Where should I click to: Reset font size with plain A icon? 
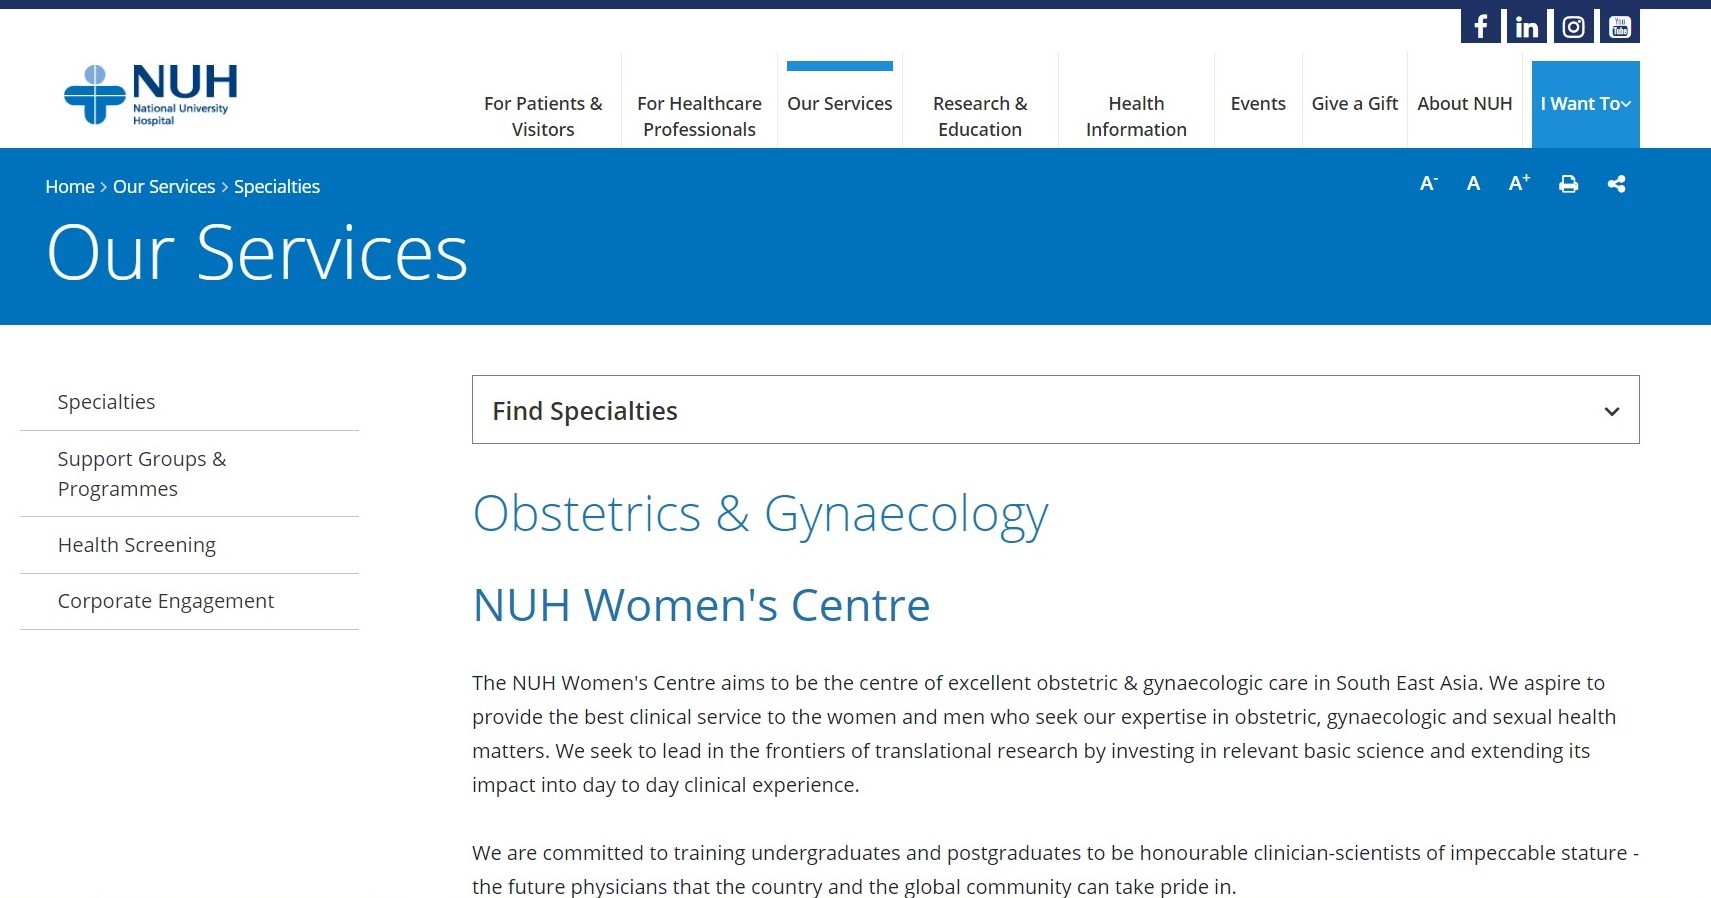pyautogui.click(x=1473, y=183)
